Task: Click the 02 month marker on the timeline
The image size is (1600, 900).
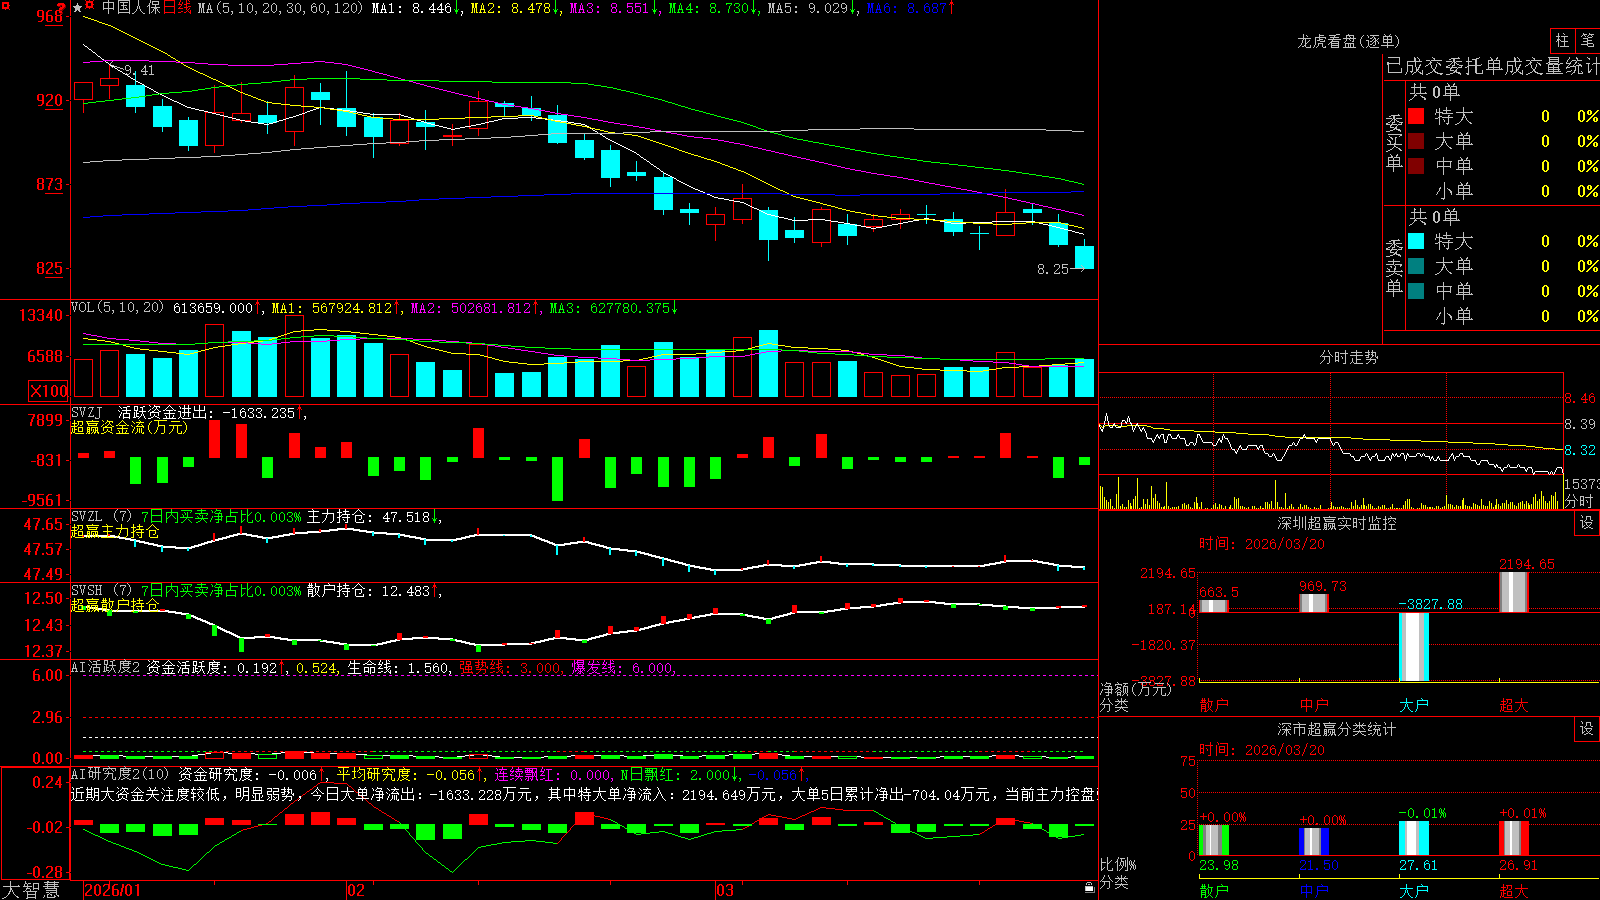Action: click(x=355, y=890)
